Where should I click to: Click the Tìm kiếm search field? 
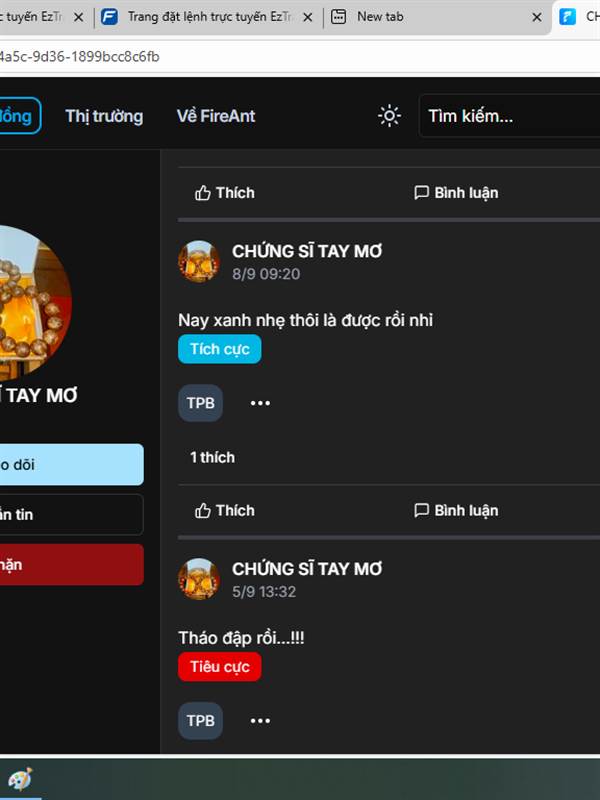(509, 116)
